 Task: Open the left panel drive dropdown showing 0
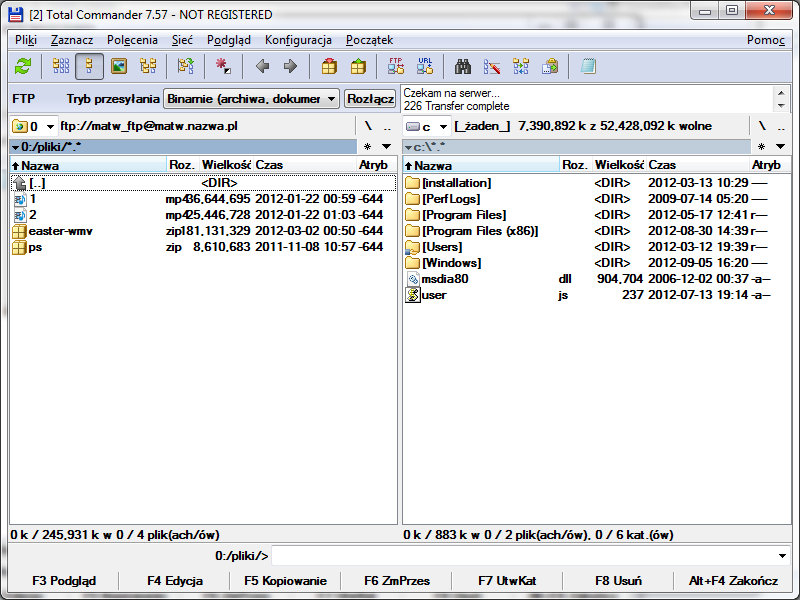click(x=33, y=126)
